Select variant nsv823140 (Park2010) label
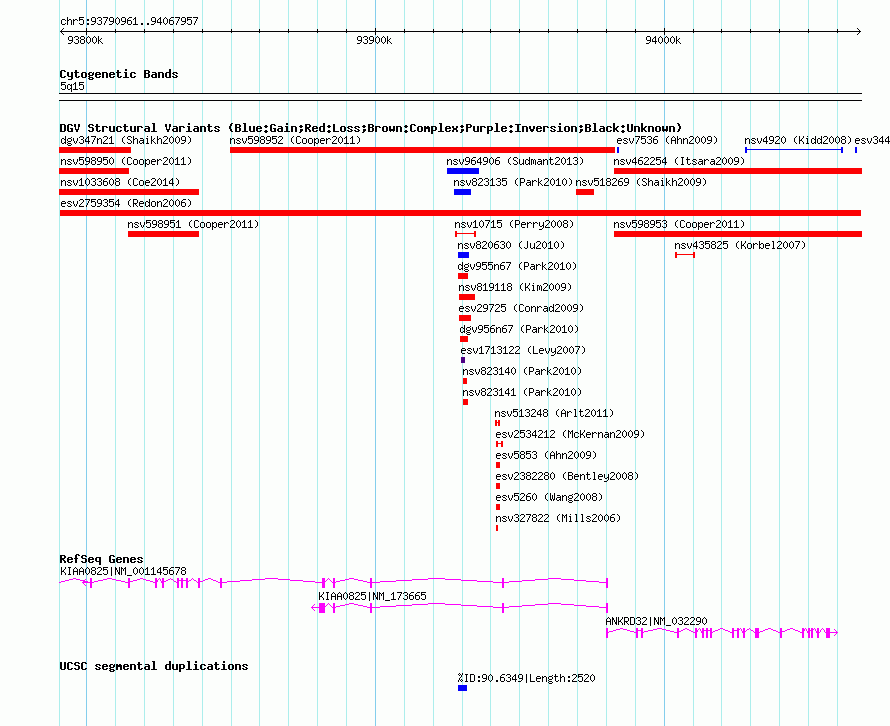The image size is (890, 726). (x=522, y=371)
